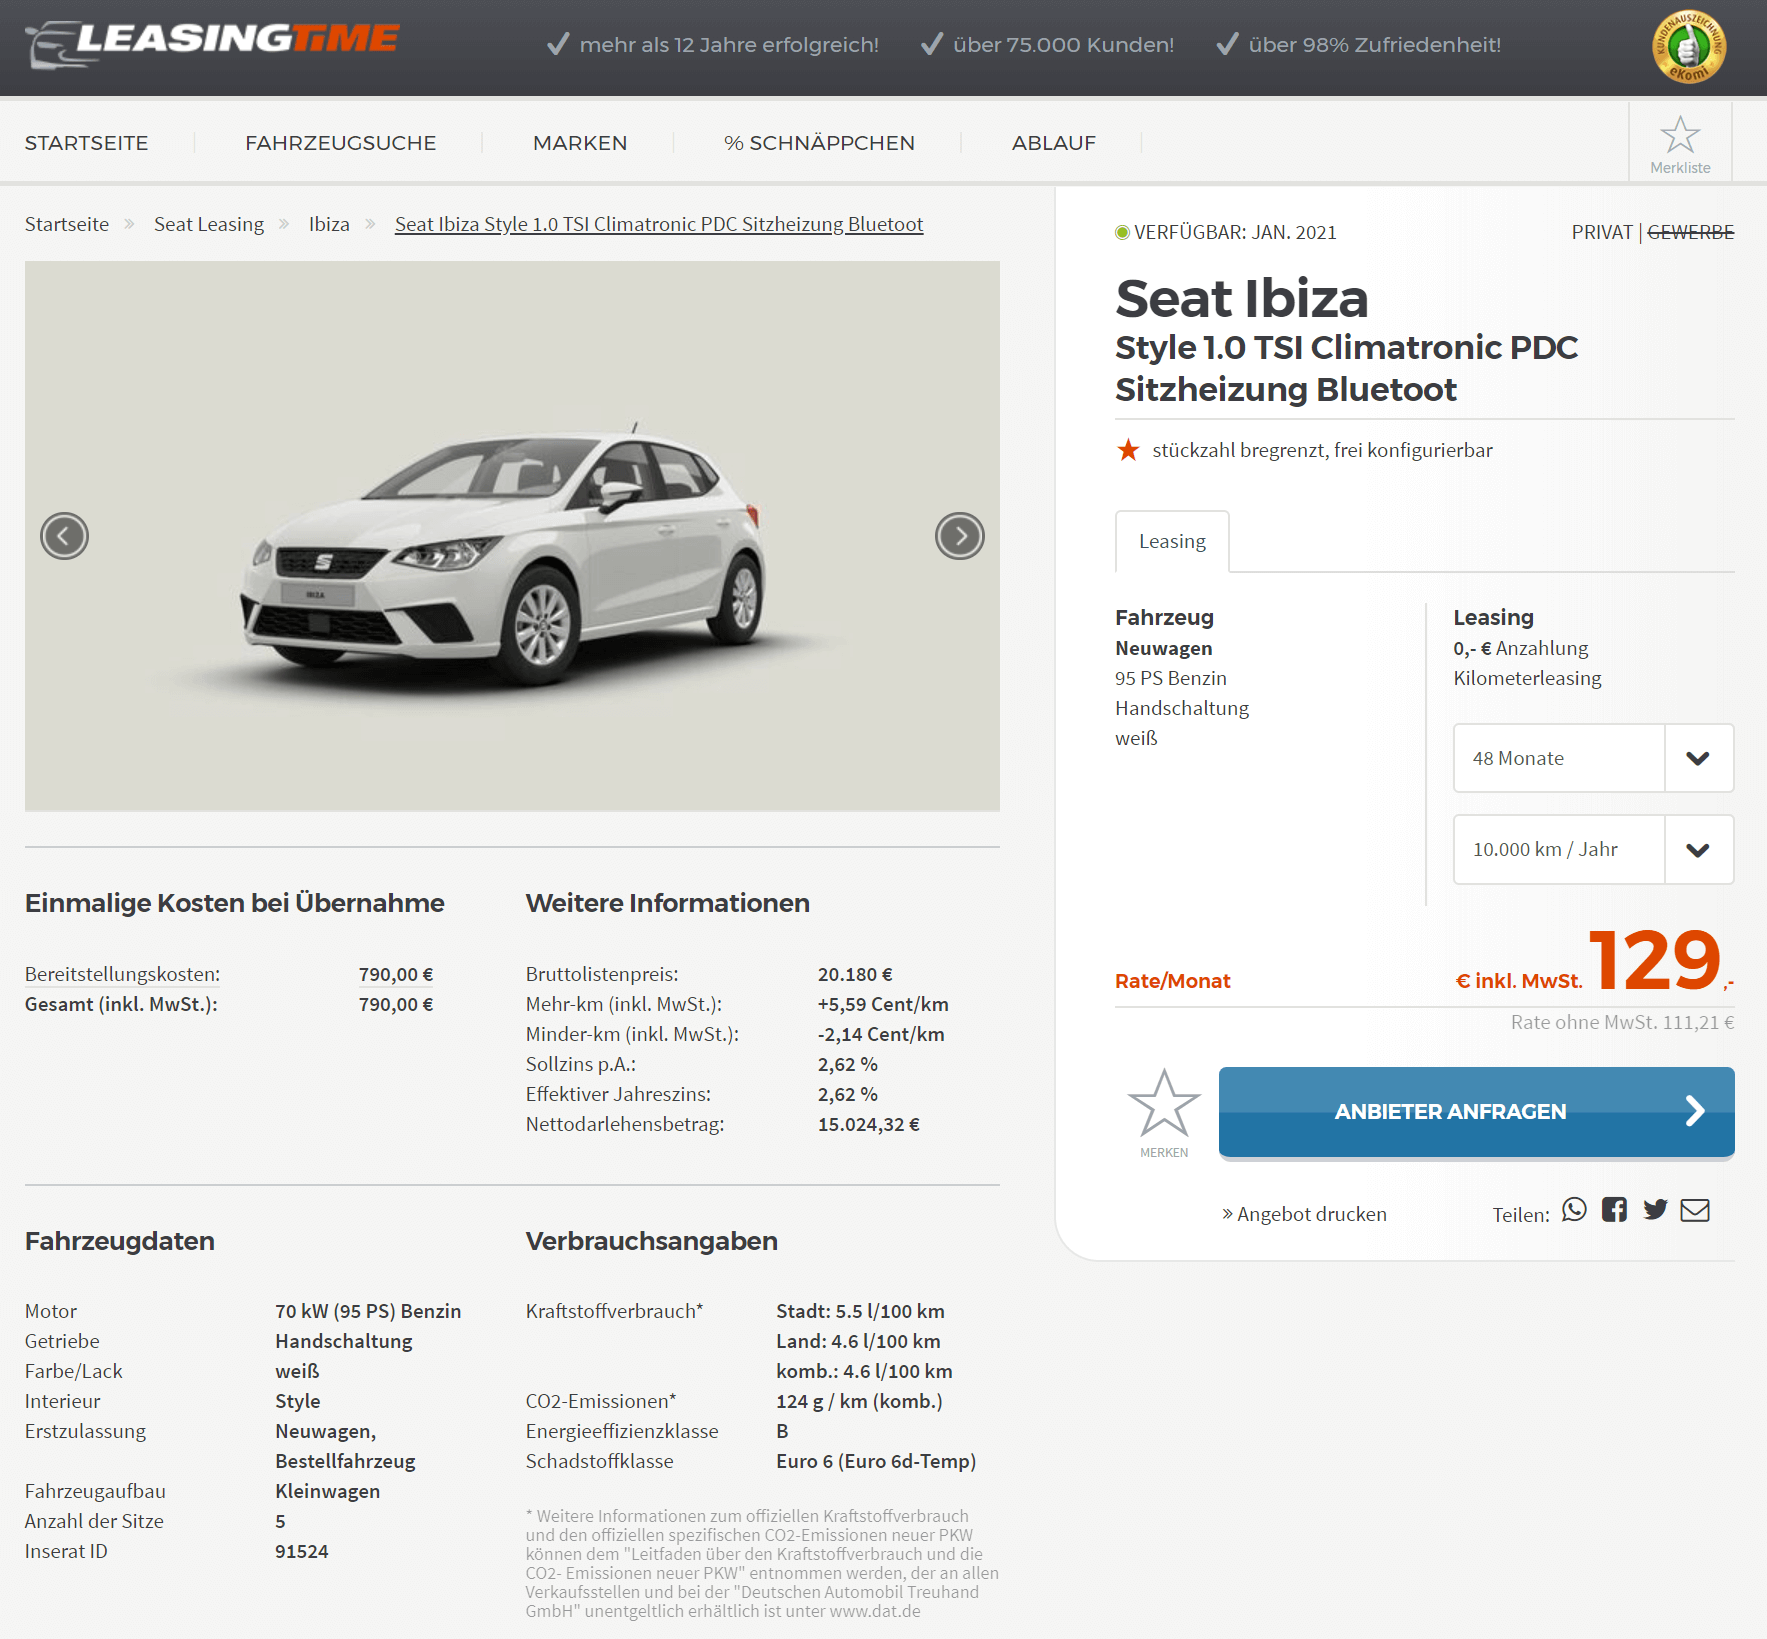Click Seat Ibiza Style breadcrumb title link
Screen dimensions: 1767x1639
click(659, 224)
